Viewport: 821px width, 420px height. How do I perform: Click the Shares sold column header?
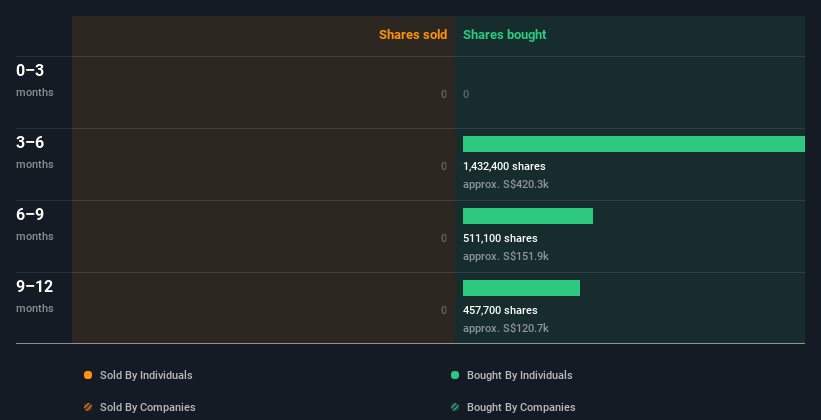click(x=413, y=35)
